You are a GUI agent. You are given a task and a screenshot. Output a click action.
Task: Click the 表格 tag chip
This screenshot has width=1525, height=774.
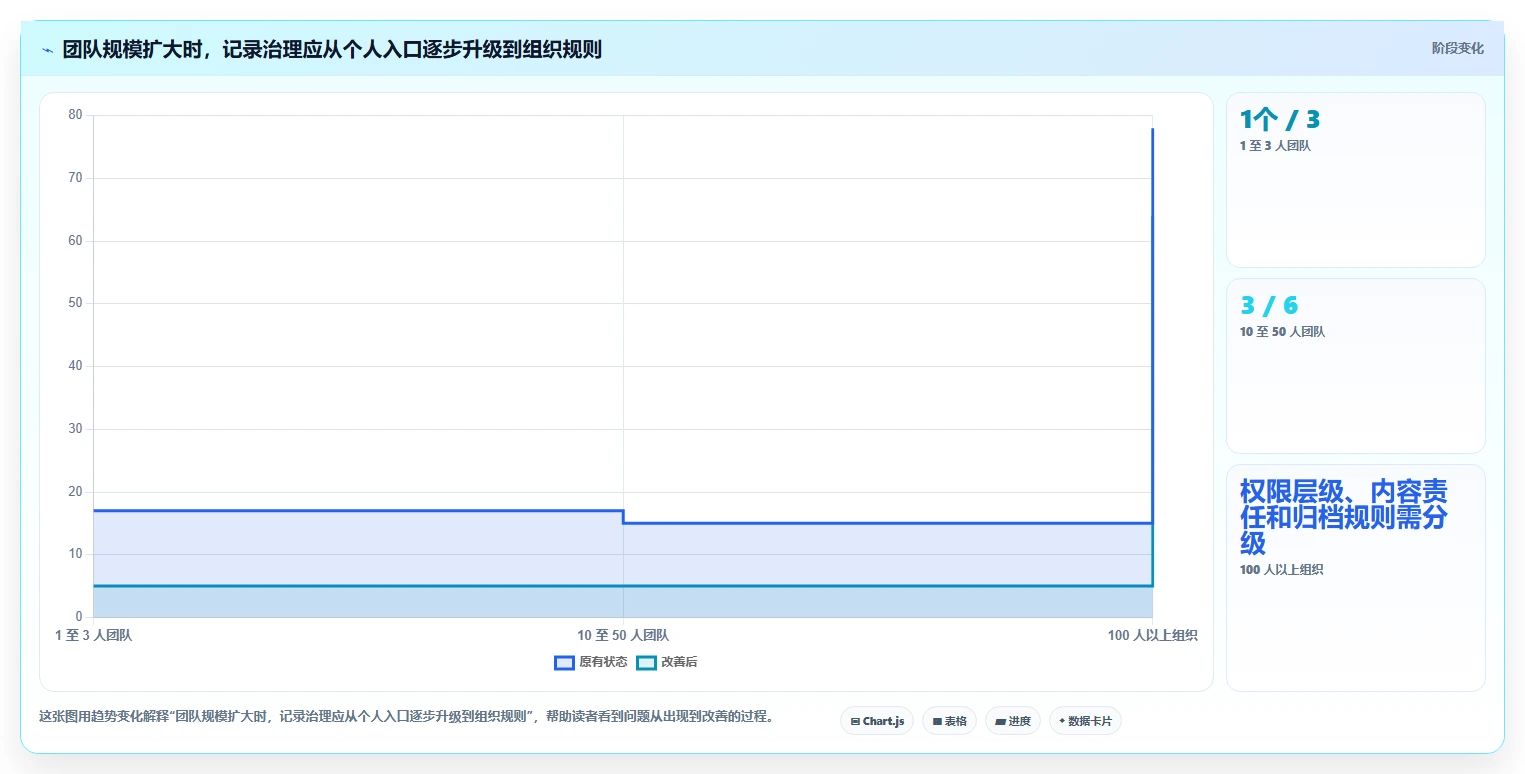[x=949, y=721]
